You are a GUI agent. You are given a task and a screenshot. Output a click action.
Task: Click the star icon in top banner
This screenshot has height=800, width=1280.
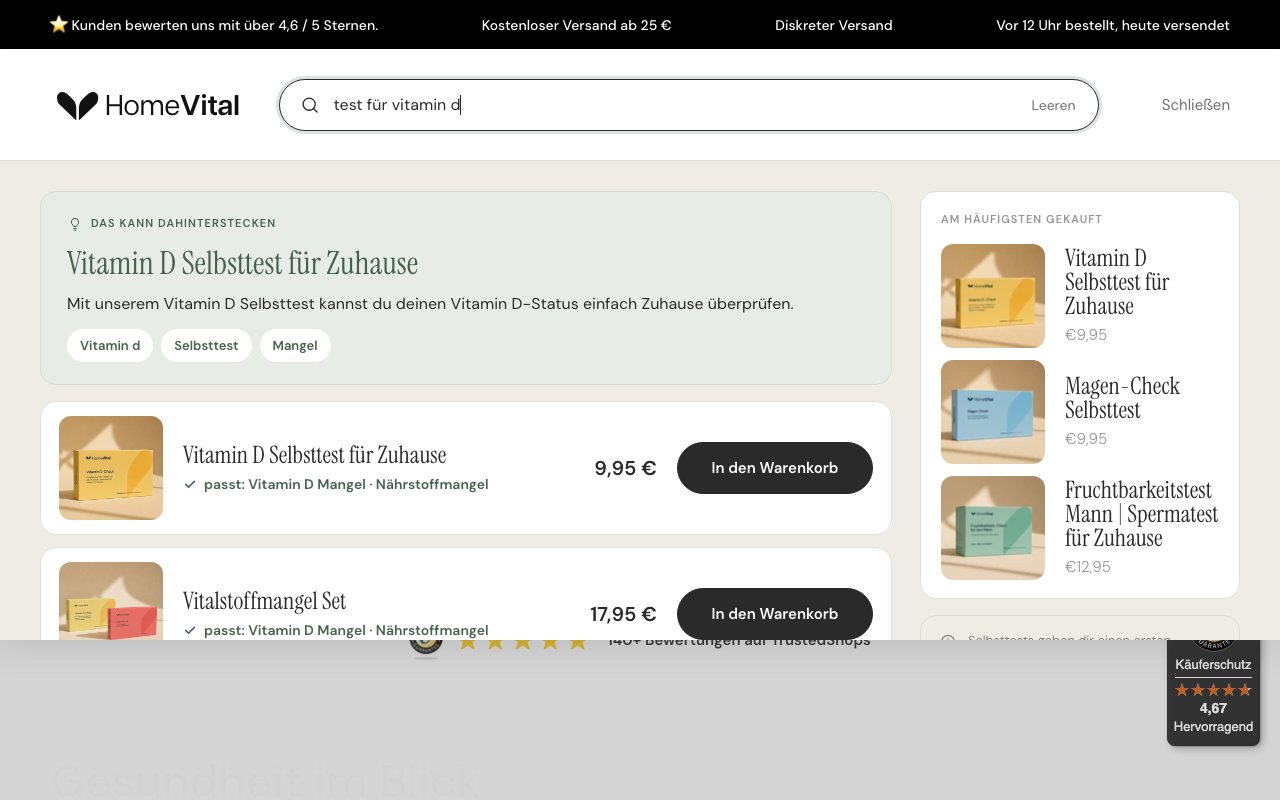[59, 24]
